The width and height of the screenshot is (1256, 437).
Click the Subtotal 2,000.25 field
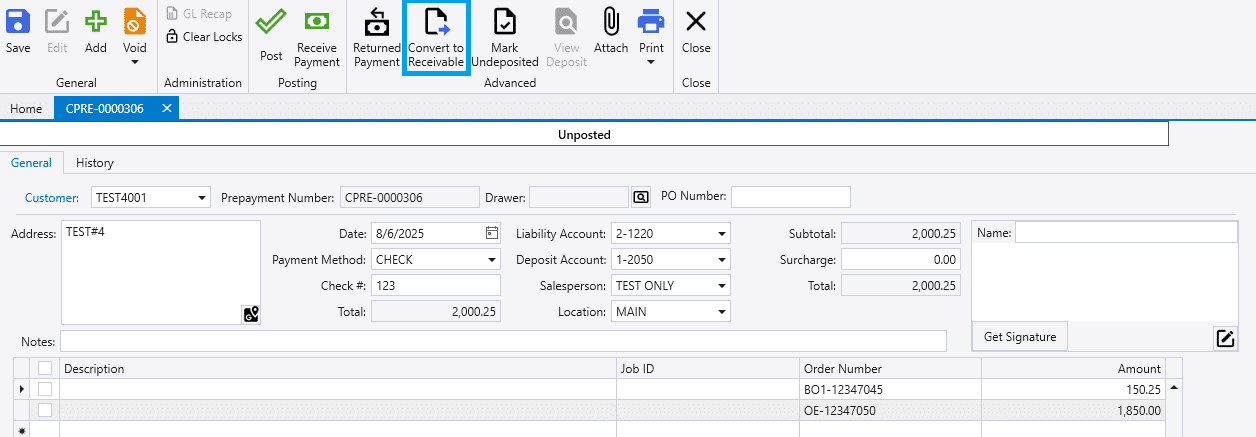click(x=901, y=233)
